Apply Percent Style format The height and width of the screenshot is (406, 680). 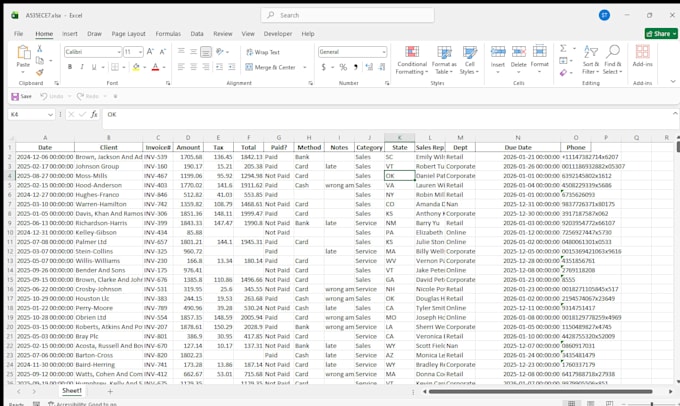click(x=343, y=67)
